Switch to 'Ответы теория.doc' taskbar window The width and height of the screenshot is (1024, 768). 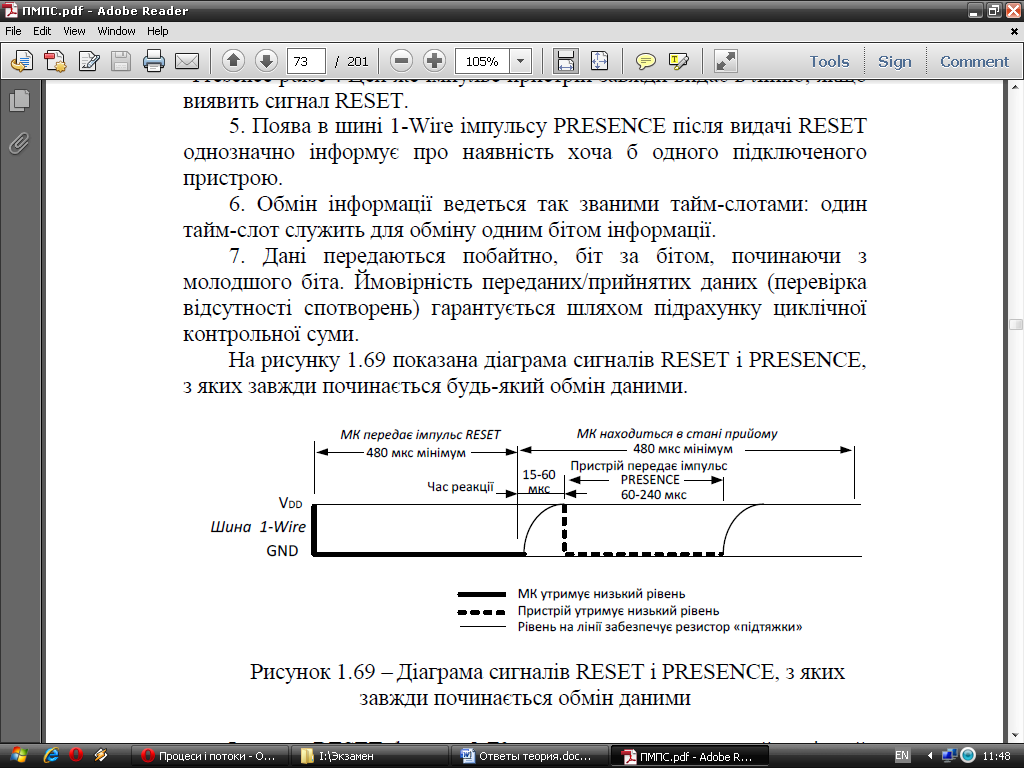click(528, 756)
